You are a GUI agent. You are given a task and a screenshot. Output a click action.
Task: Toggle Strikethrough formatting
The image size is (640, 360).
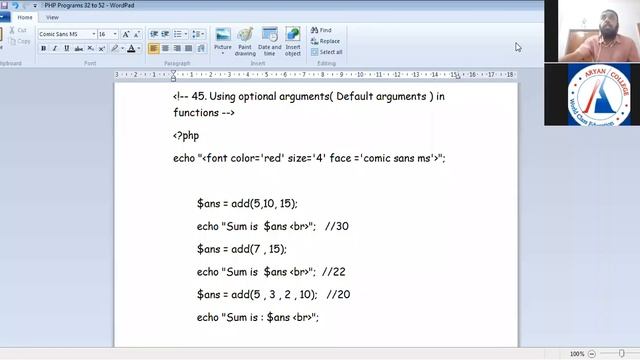pyautogui.click(x=78, y=49)
